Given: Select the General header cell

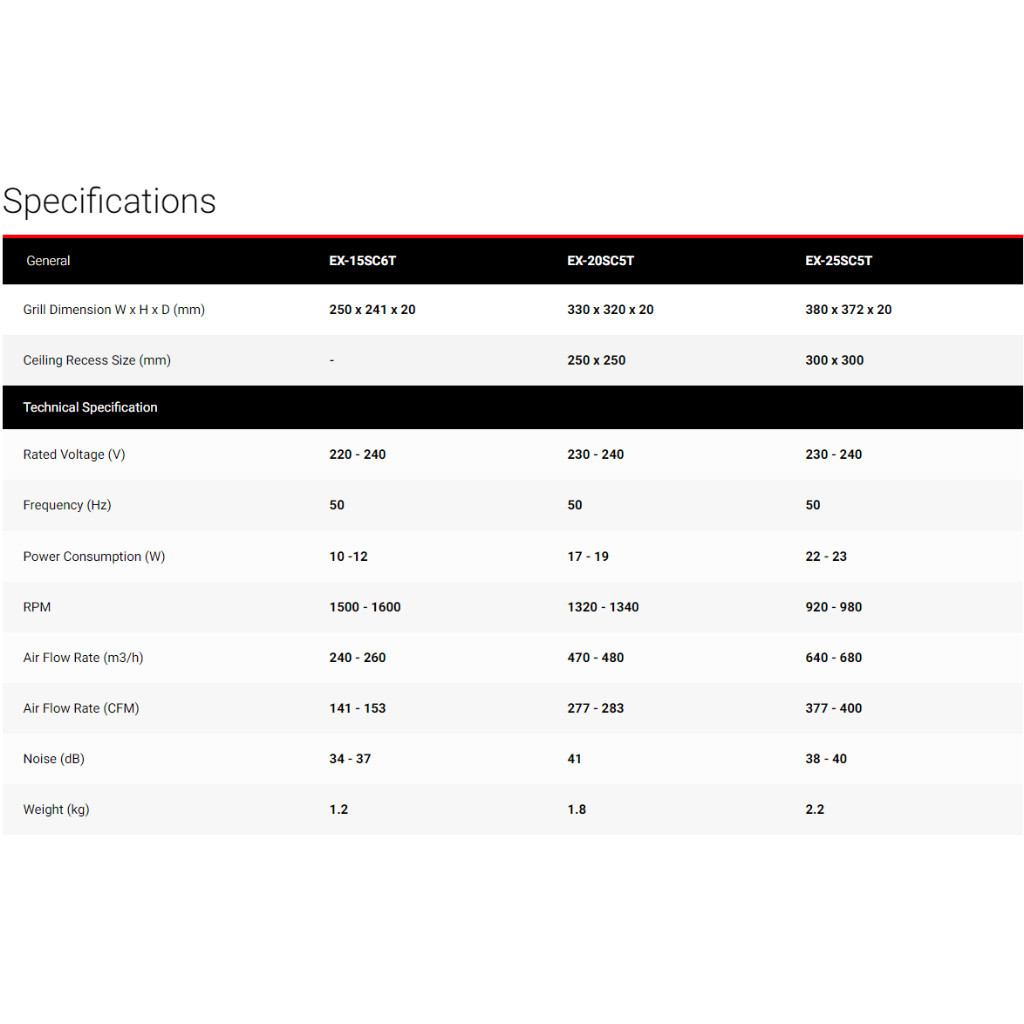Looking at the screenshot, I should click(48, 261).
